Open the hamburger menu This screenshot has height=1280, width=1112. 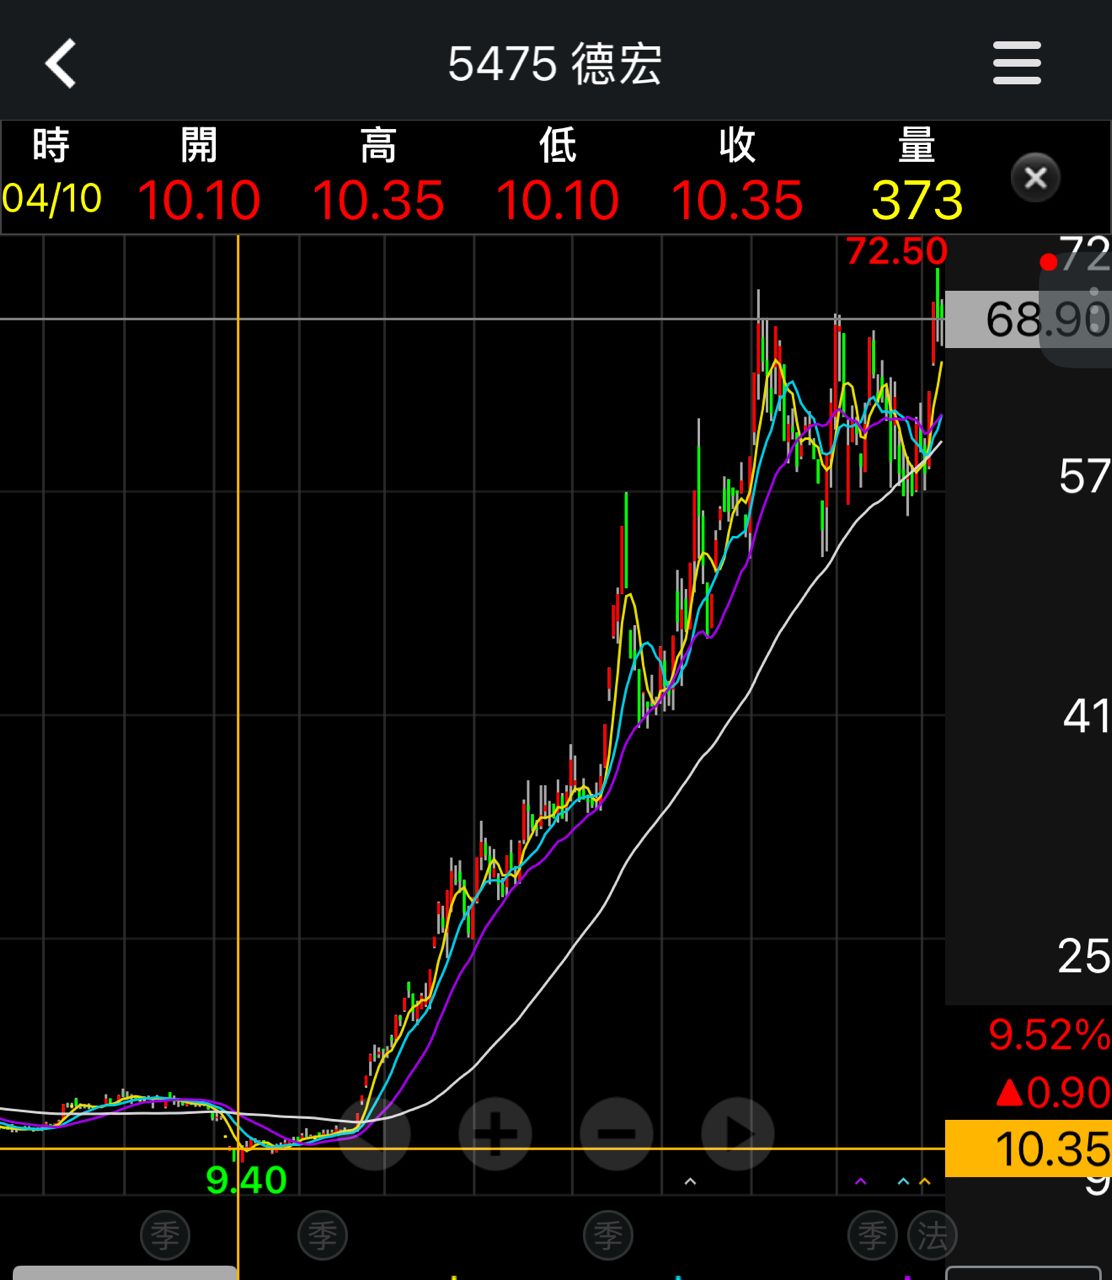click(1017, 64)
